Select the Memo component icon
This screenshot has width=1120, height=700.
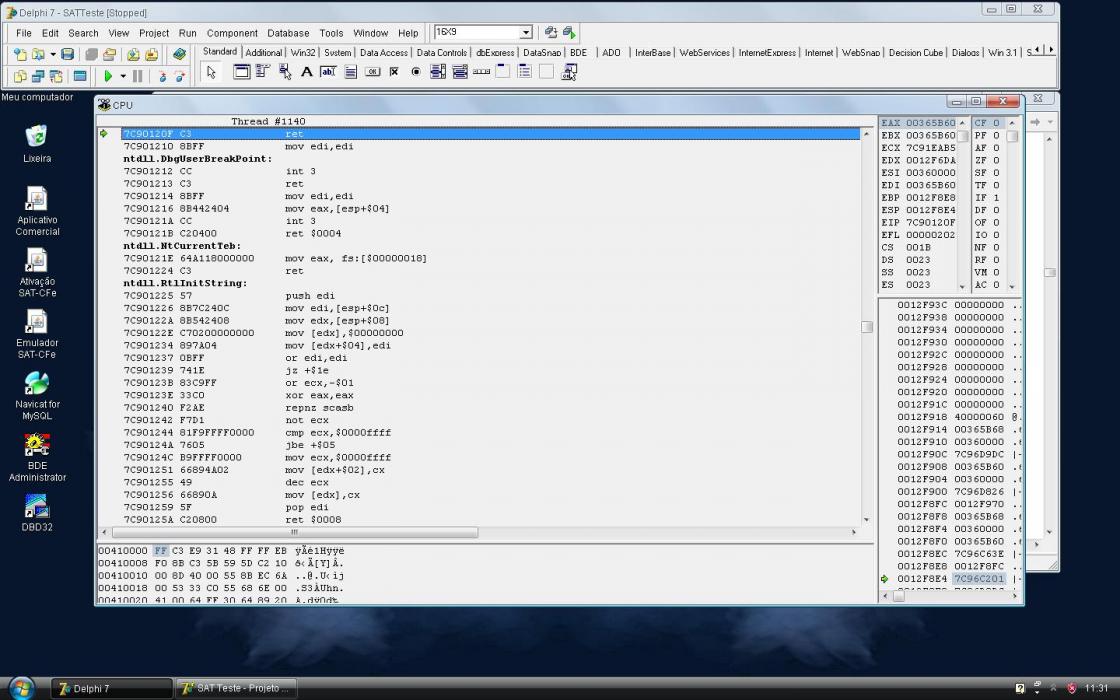click(x=350, y=71)
